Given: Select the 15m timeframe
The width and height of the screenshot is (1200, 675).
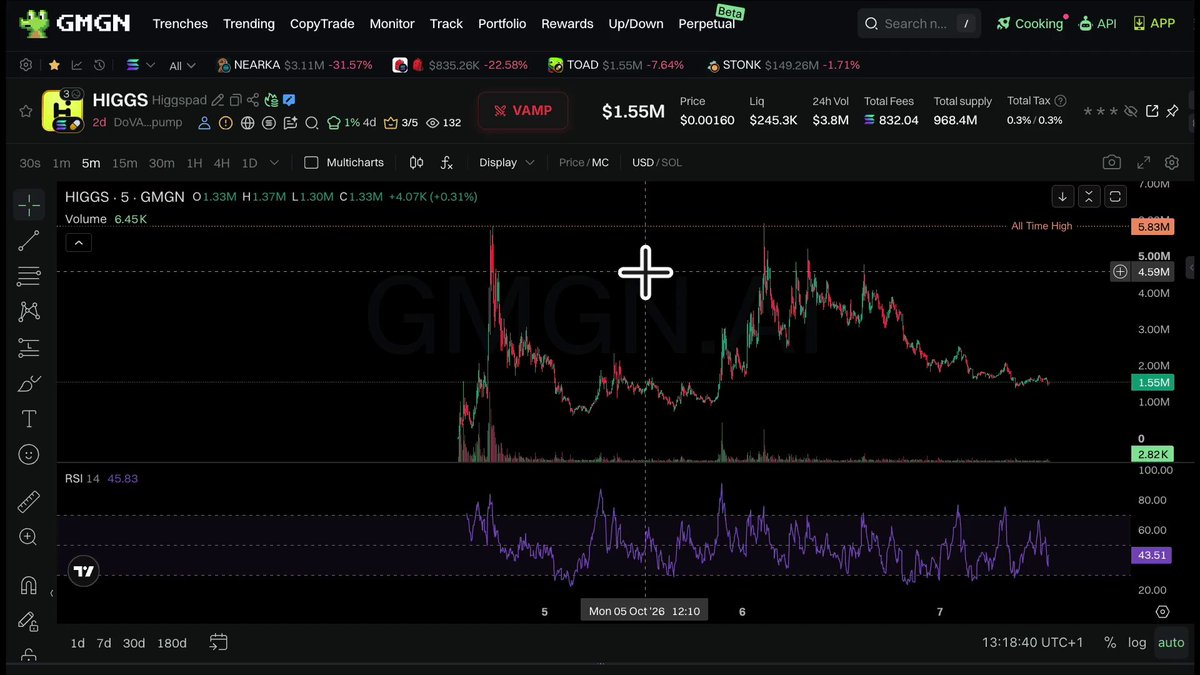Looking at the screenshot, I should (125, 162).
